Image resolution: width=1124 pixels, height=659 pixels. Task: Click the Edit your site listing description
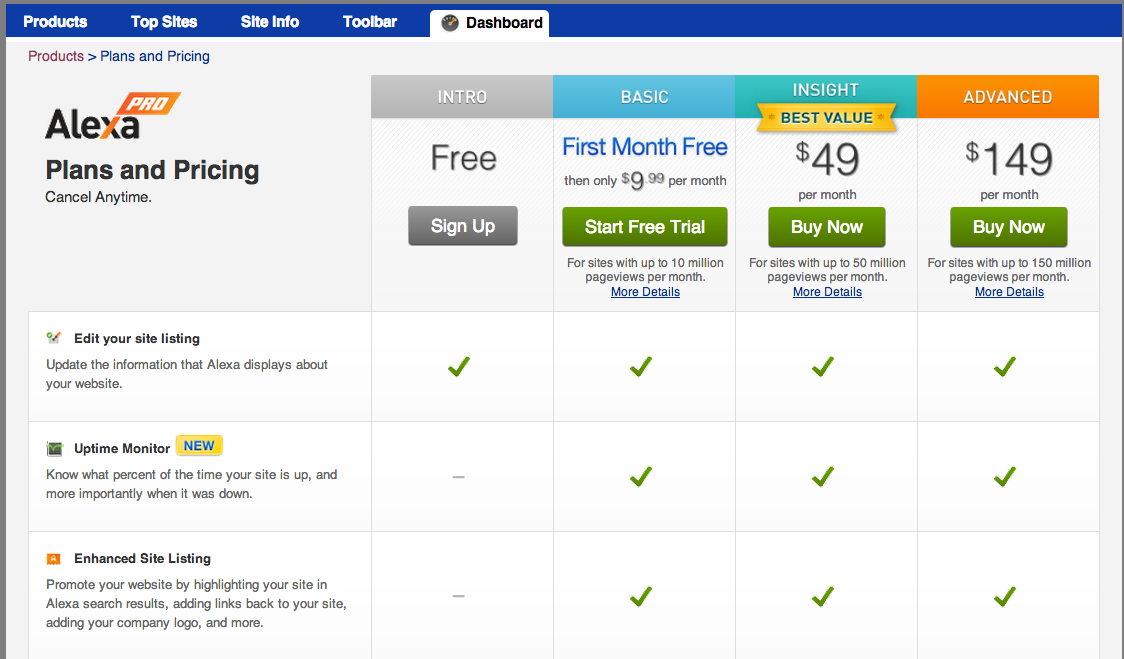click(187, 374)
